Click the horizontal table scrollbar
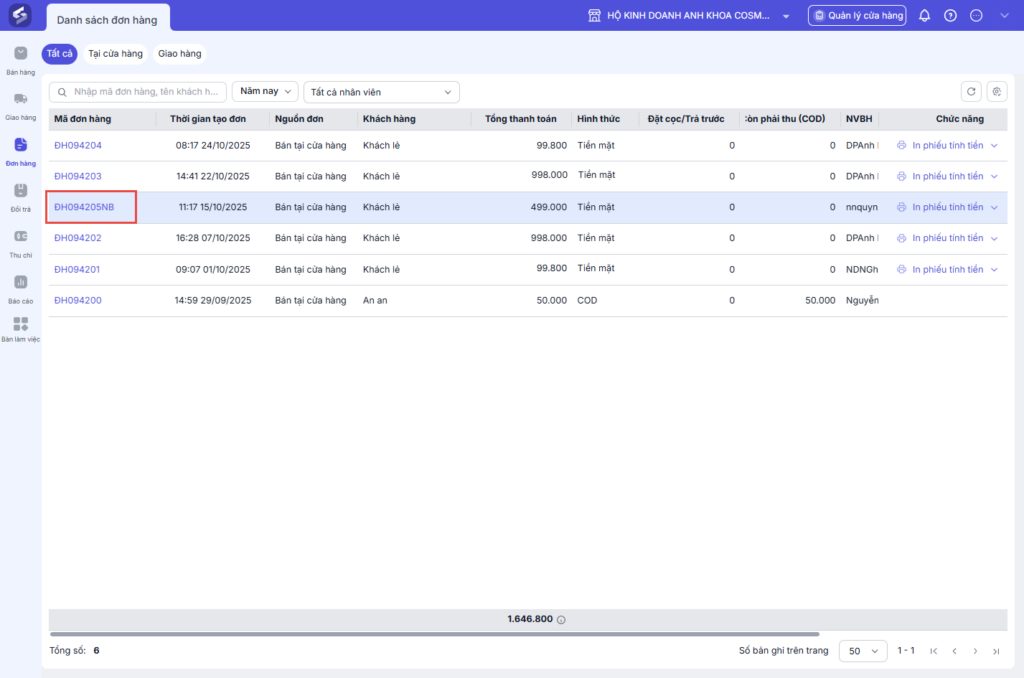The height and width of the screenshot is (678, 1024). [434, 634]
